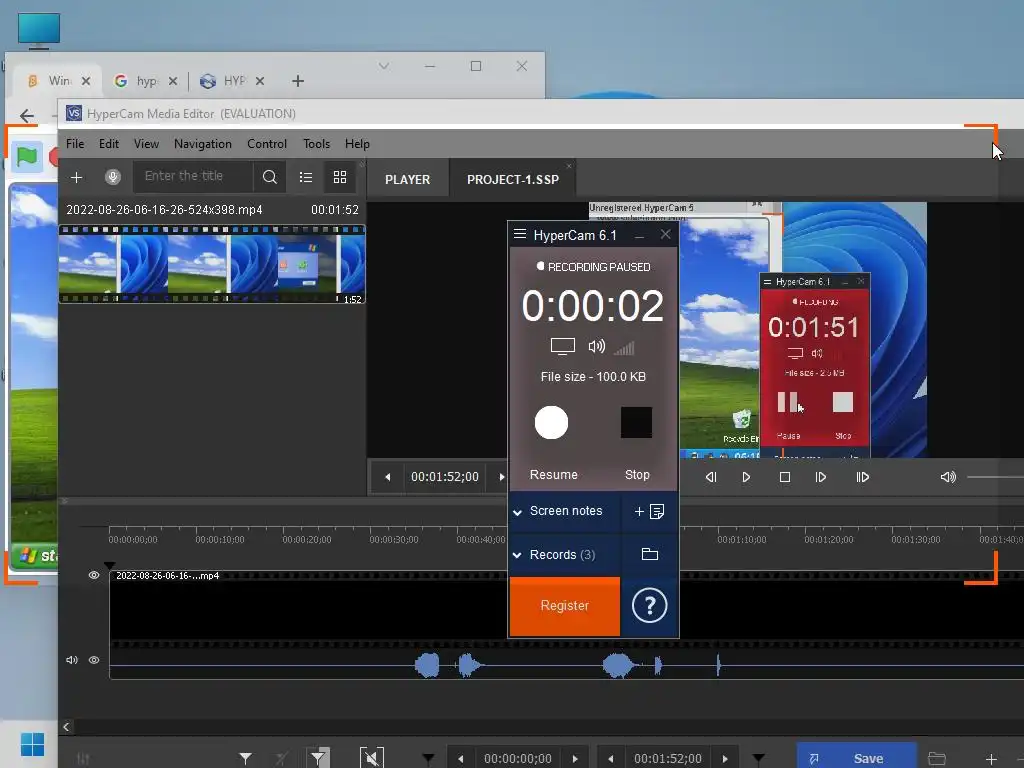Click the microphone voice recording icon
Image resolution: width=1024 pixels, height=768 pixels.
pos(113,177)
